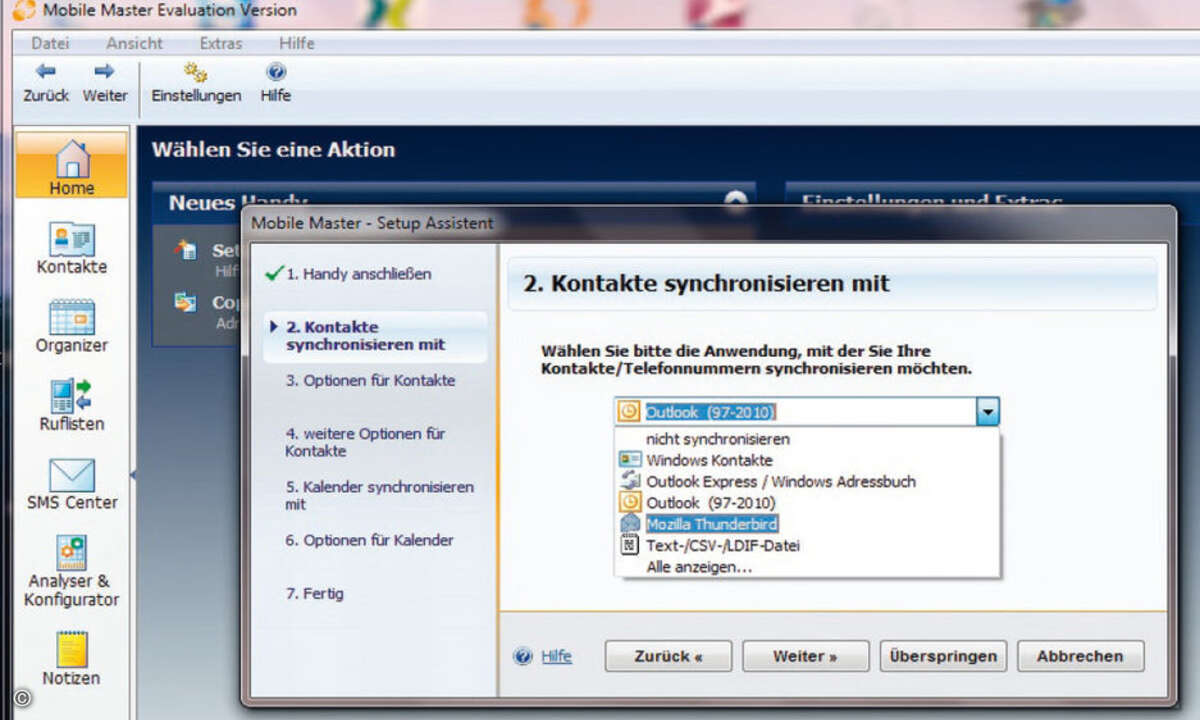Go forward with the Weiter toolbar arrow
This screenshot has width=1200, height=720.
click(104, 72)
